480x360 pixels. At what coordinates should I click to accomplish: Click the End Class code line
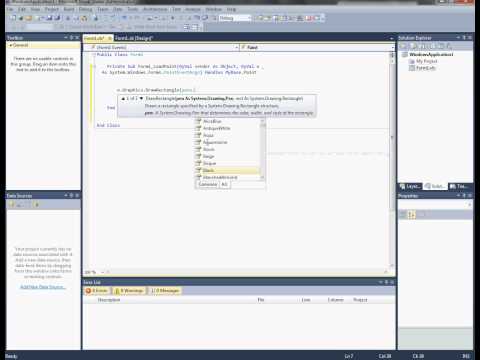tap(108, 125)
